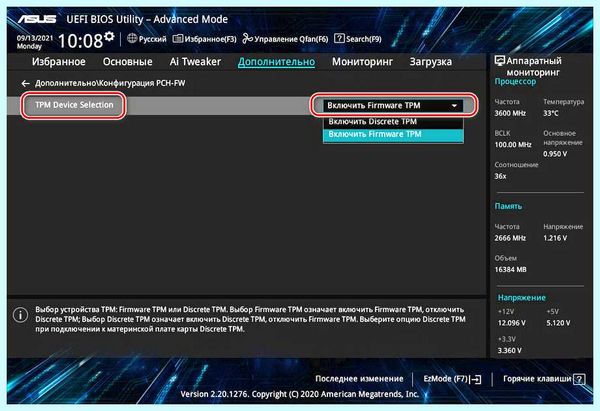Click the 36x ratio value

pos(500,176)
